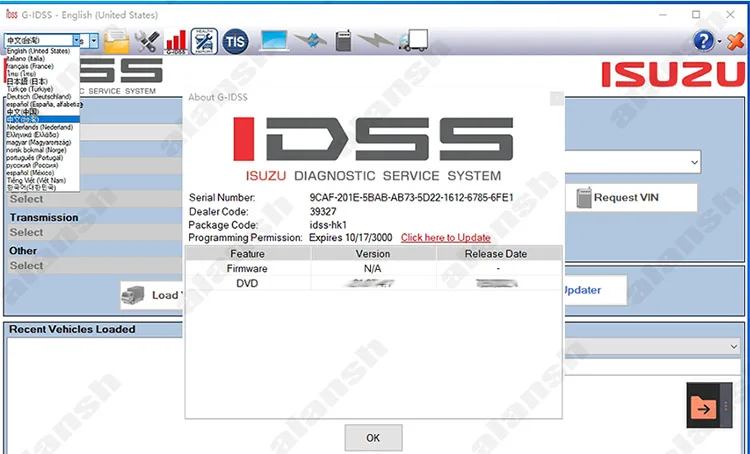Choose Nederlands (Nederland) language option

click(40, 127)
